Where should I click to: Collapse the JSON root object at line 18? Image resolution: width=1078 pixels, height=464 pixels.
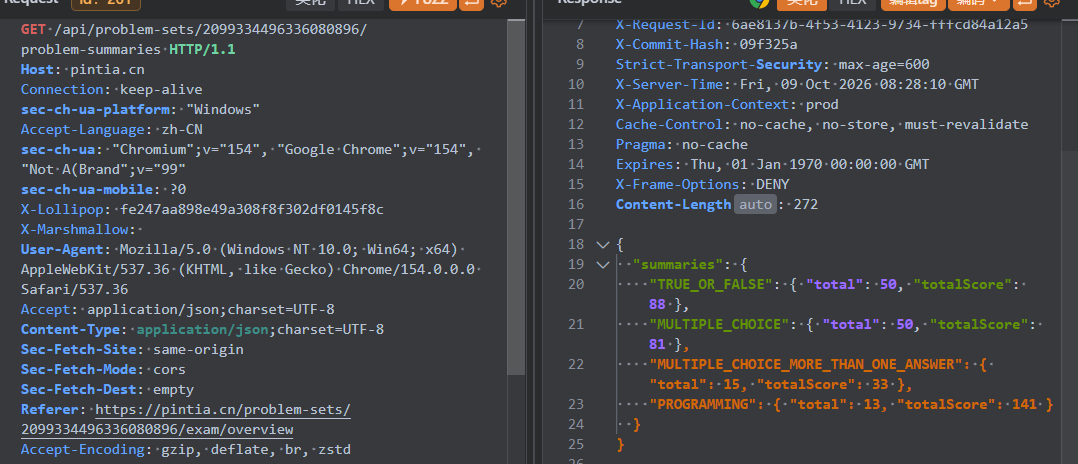[603, 245]
